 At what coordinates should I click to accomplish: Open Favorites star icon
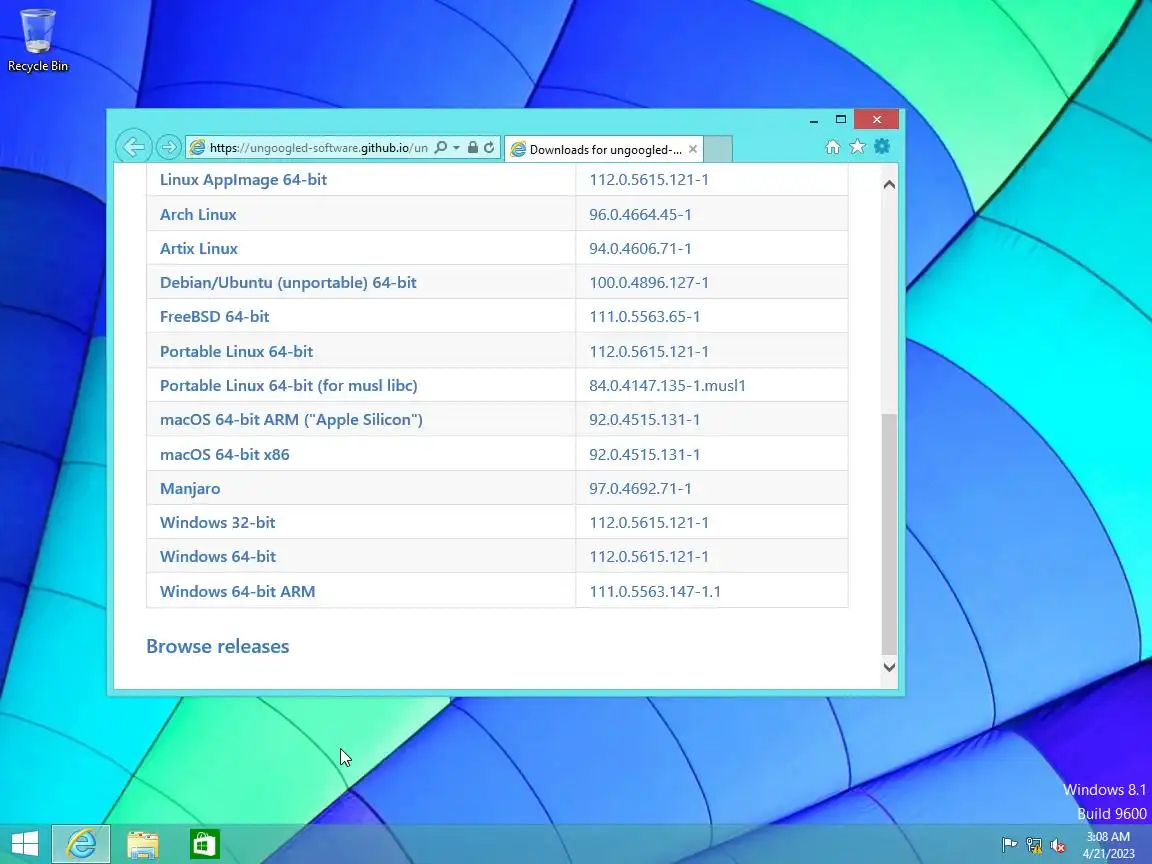coord(857,147)
